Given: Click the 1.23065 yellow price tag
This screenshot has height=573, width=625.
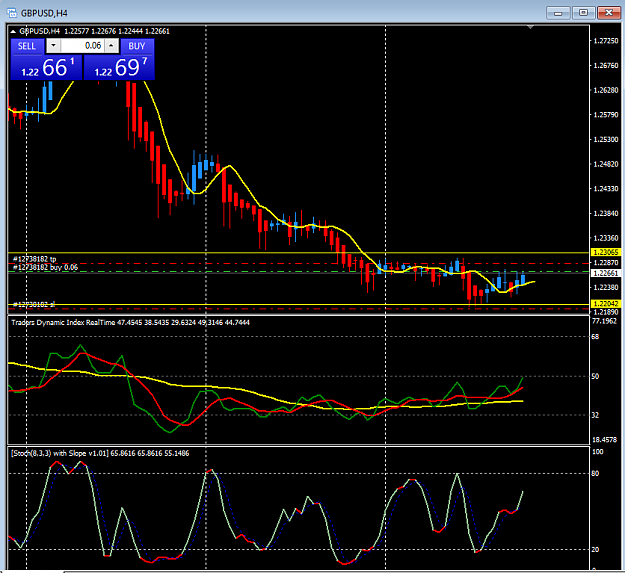Looking at the screenshot, I should pos(605,252).
